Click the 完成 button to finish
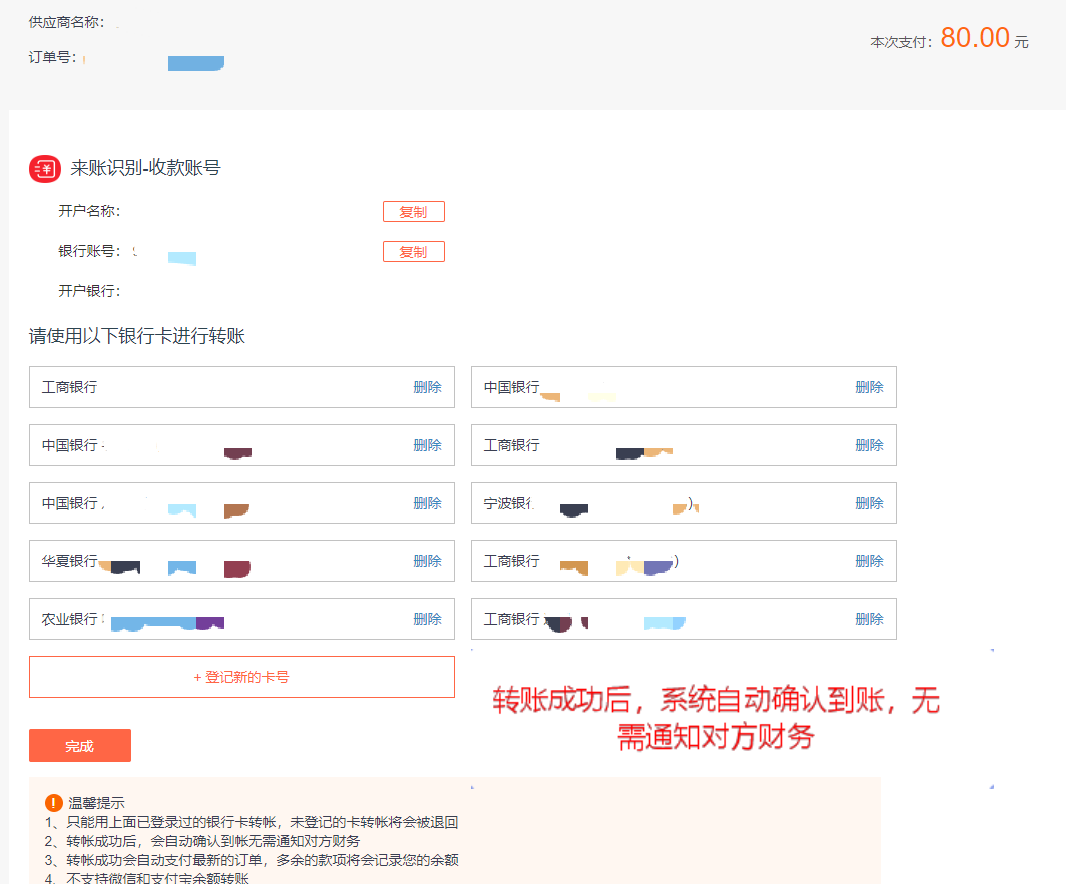1066x884 pixels. [79, 745]
